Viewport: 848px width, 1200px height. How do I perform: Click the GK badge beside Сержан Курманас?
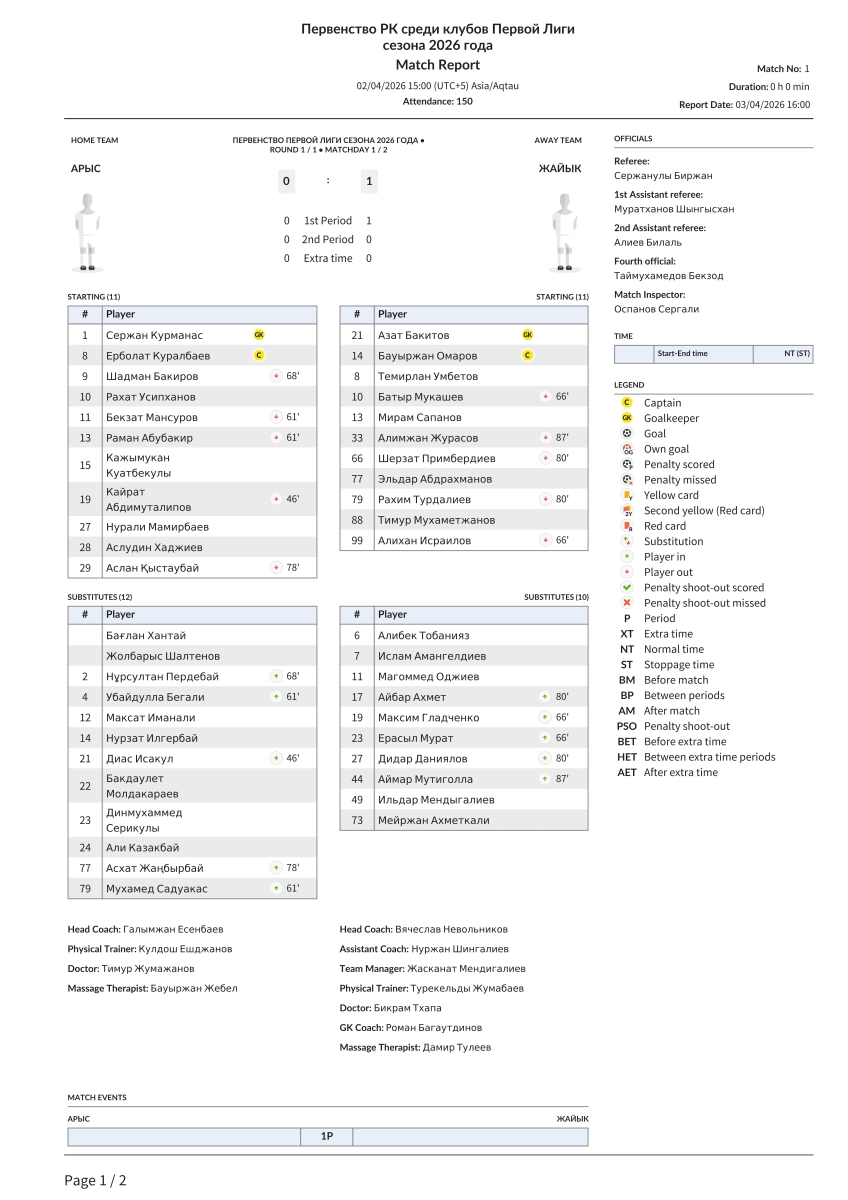tap(259, 335)
